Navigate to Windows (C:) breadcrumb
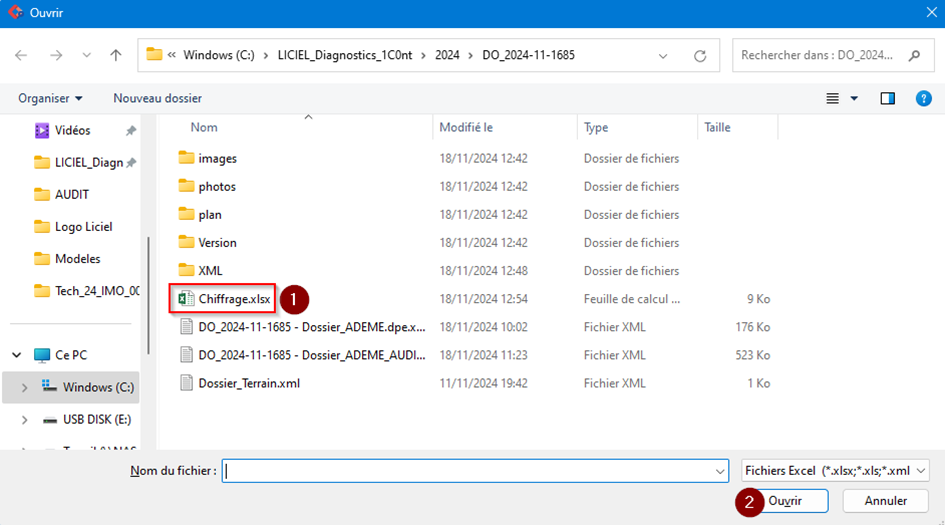This screenshot has height=525, width=945. [x=219, y=55]
